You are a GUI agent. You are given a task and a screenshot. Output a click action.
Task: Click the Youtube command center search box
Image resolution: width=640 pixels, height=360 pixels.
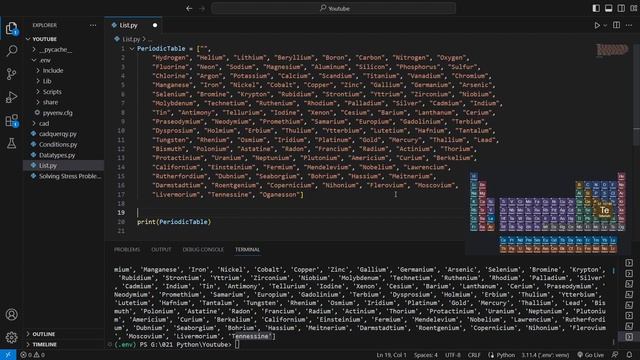pyautogui.click(x=333, y=8)
